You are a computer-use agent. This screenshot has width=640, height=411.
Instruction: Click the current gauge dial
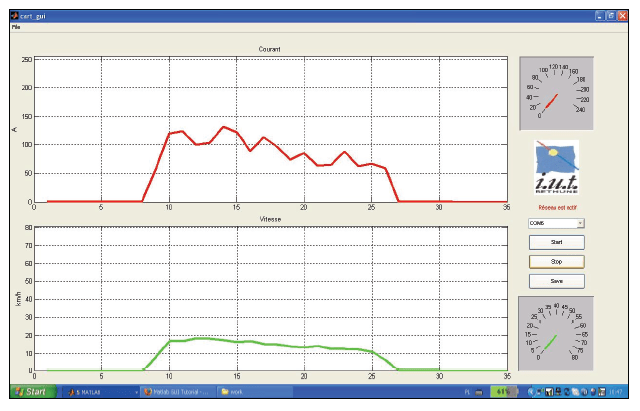556,92
